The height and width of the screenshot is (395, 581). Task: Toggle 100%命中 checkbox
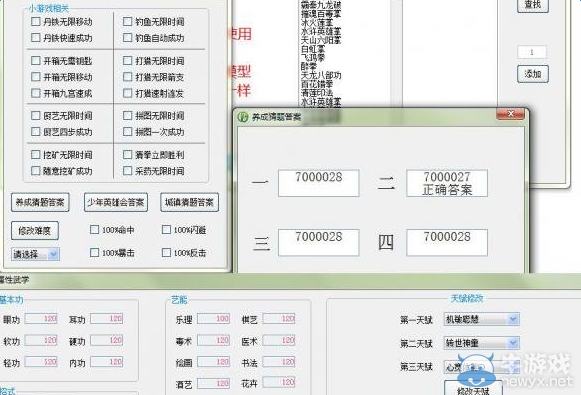(94, 230)
